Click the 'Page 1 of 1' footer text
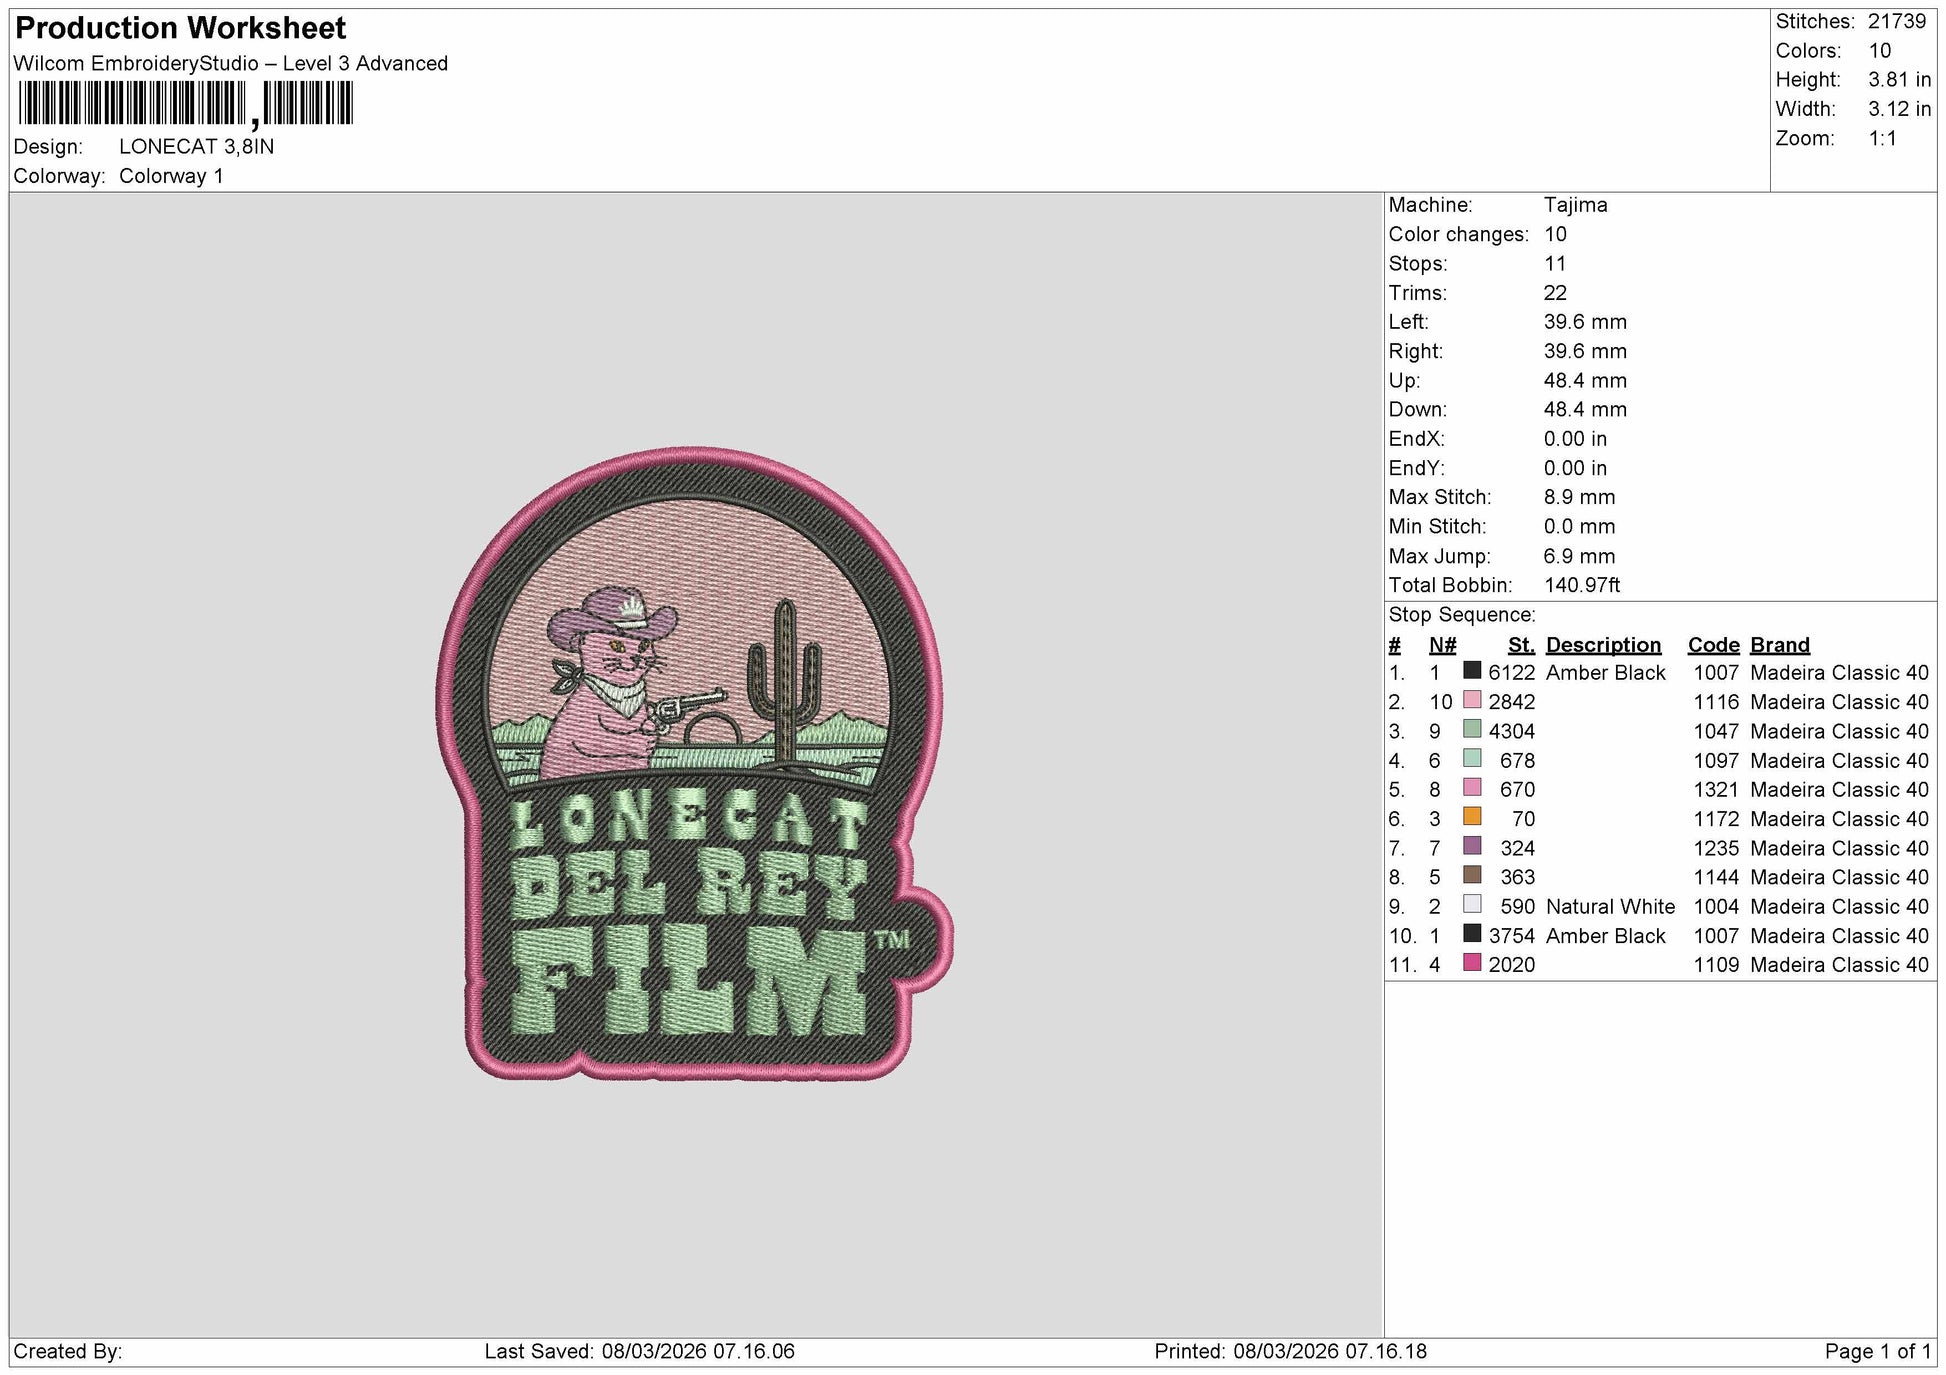The image size is (1946, 1375). 1877,1351
